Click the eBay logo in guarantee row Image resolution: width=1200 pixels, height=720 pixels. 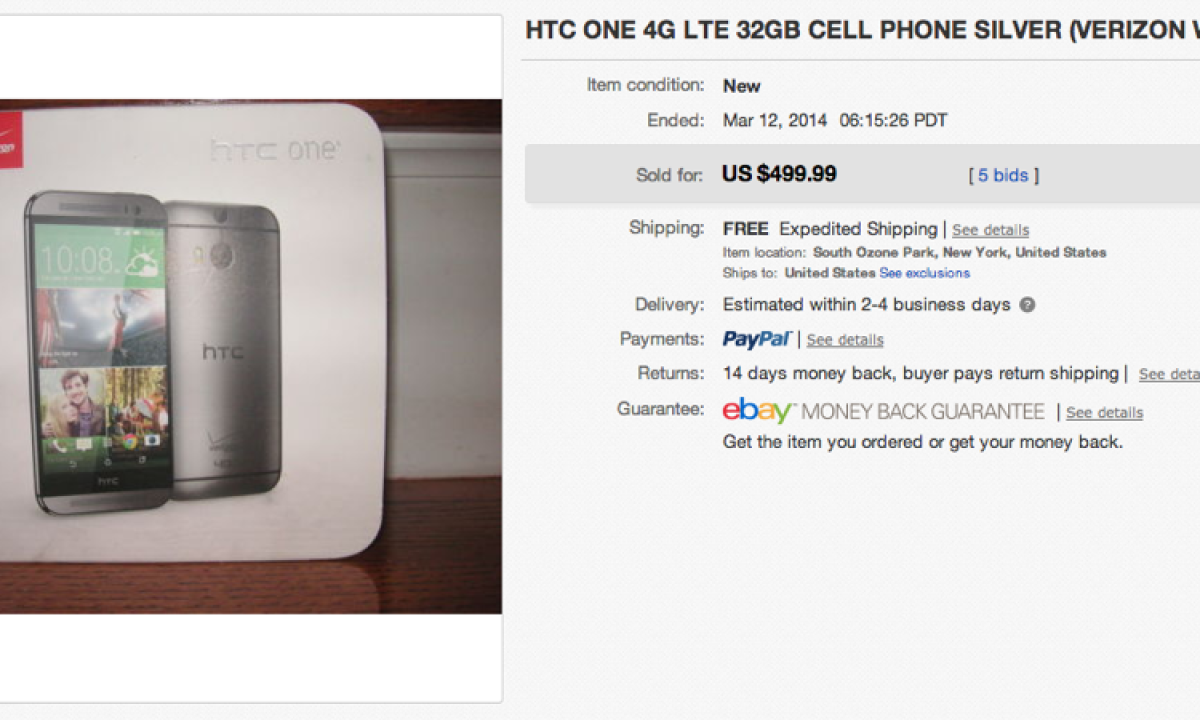[x=758, y=411]
